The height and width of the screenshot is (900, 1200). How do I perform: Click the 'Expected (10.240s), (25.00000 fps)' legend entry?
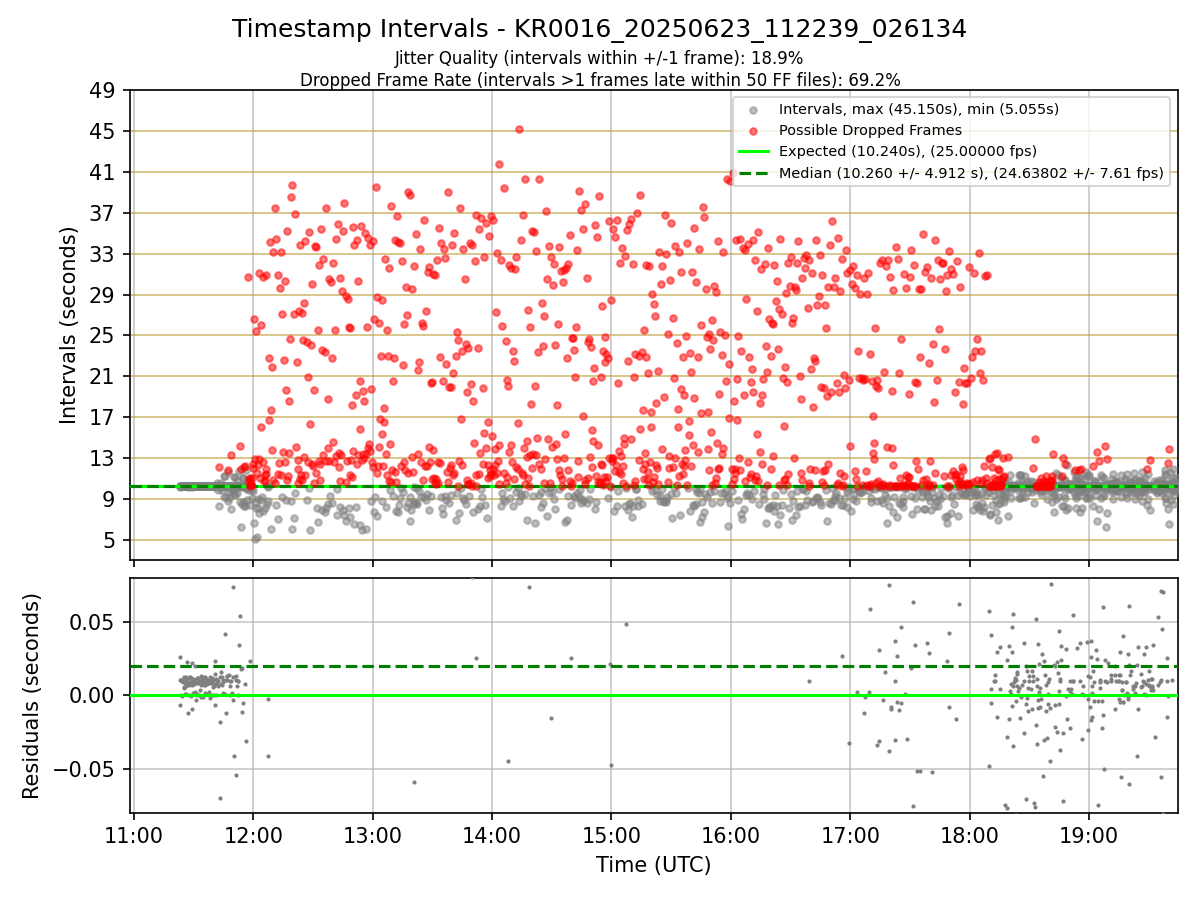pos(908,151)
